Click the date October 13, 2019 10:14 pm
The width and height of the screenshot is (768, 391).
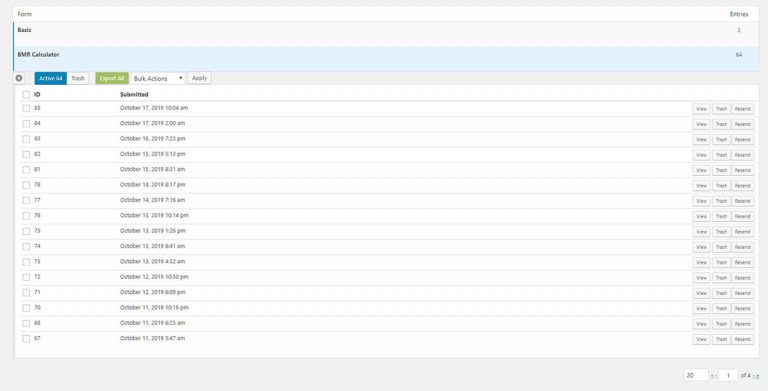(x=154, y=216)
